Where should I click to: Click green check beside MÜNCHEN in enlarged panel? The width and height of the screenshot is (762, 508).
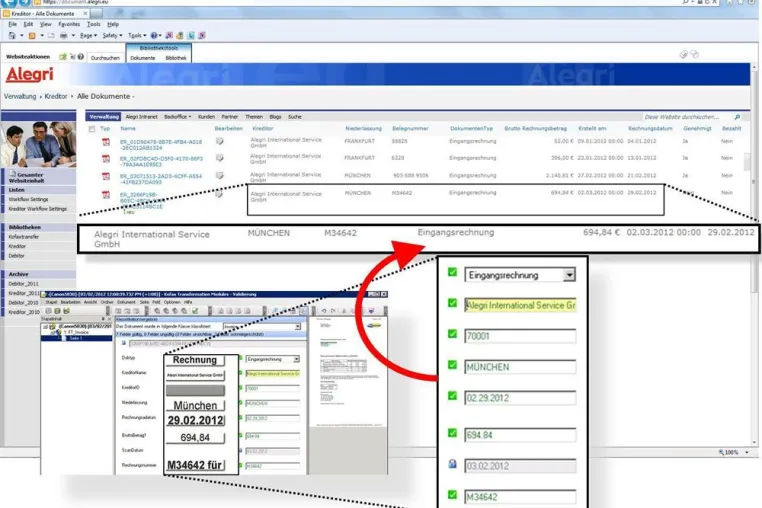point(452,365)
